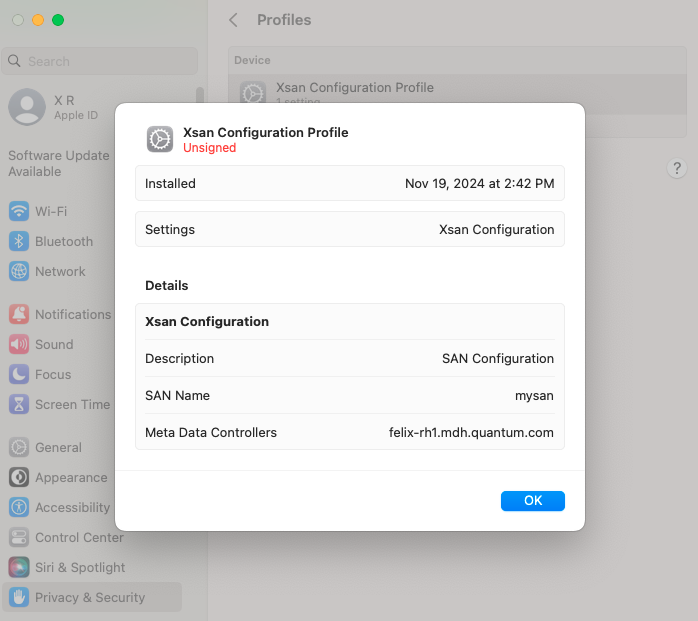Select the Accessibility icon
This screenshot has width=698, height=621.
(x=19, y=507)
